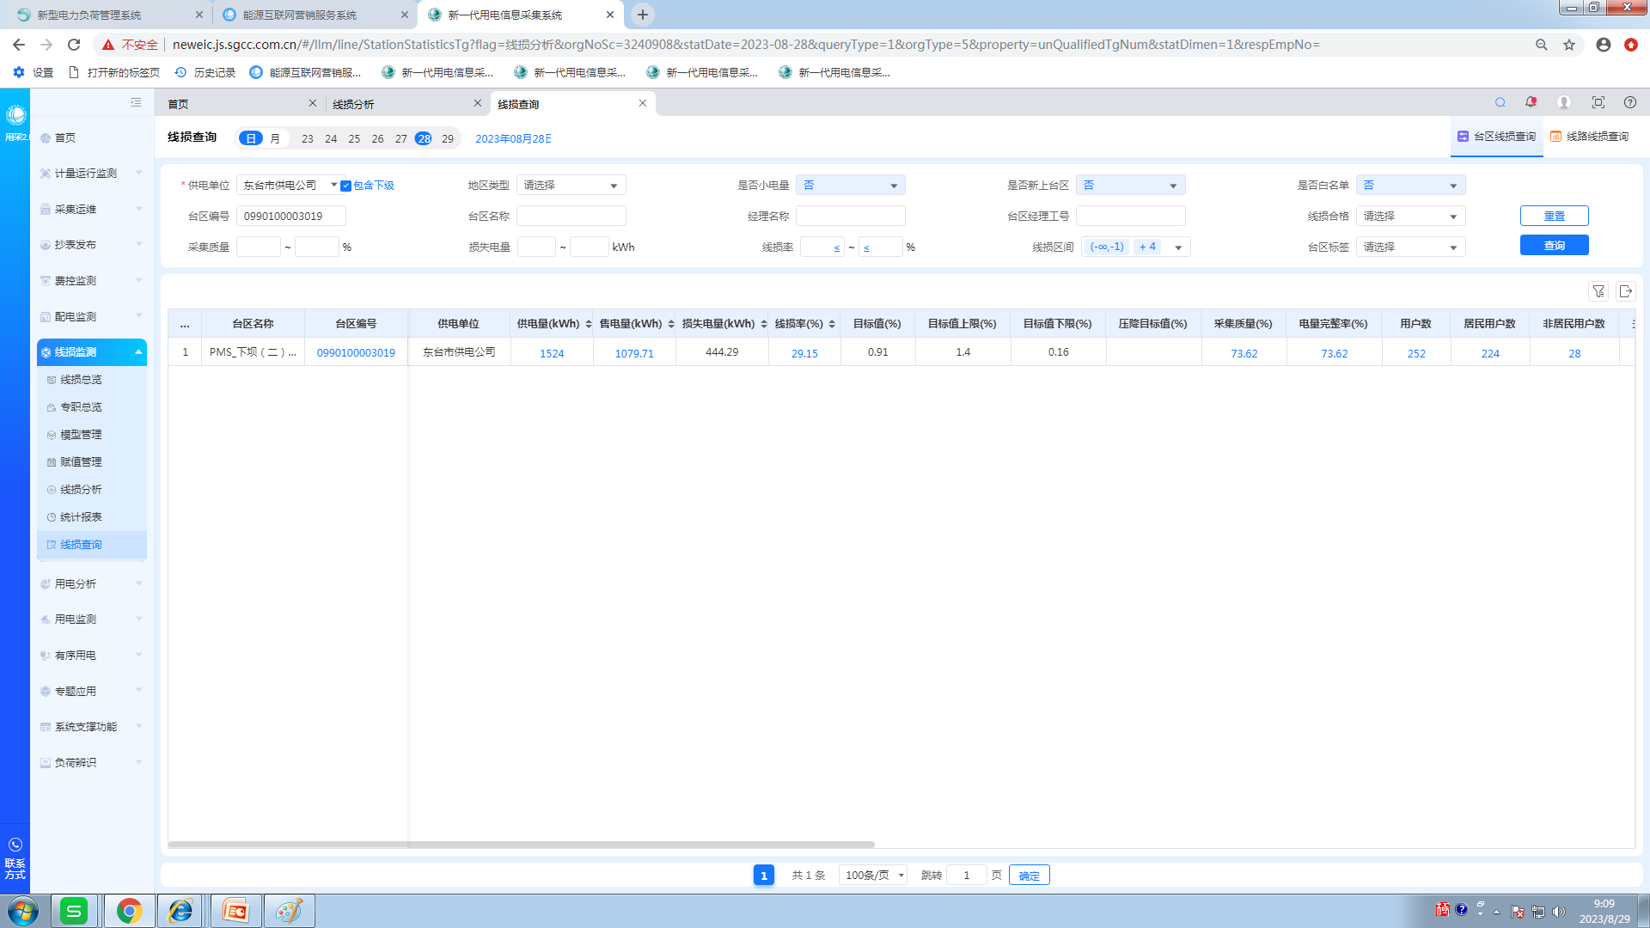
Task: Switch to 月 view toggle
Action: pos(275,139)
